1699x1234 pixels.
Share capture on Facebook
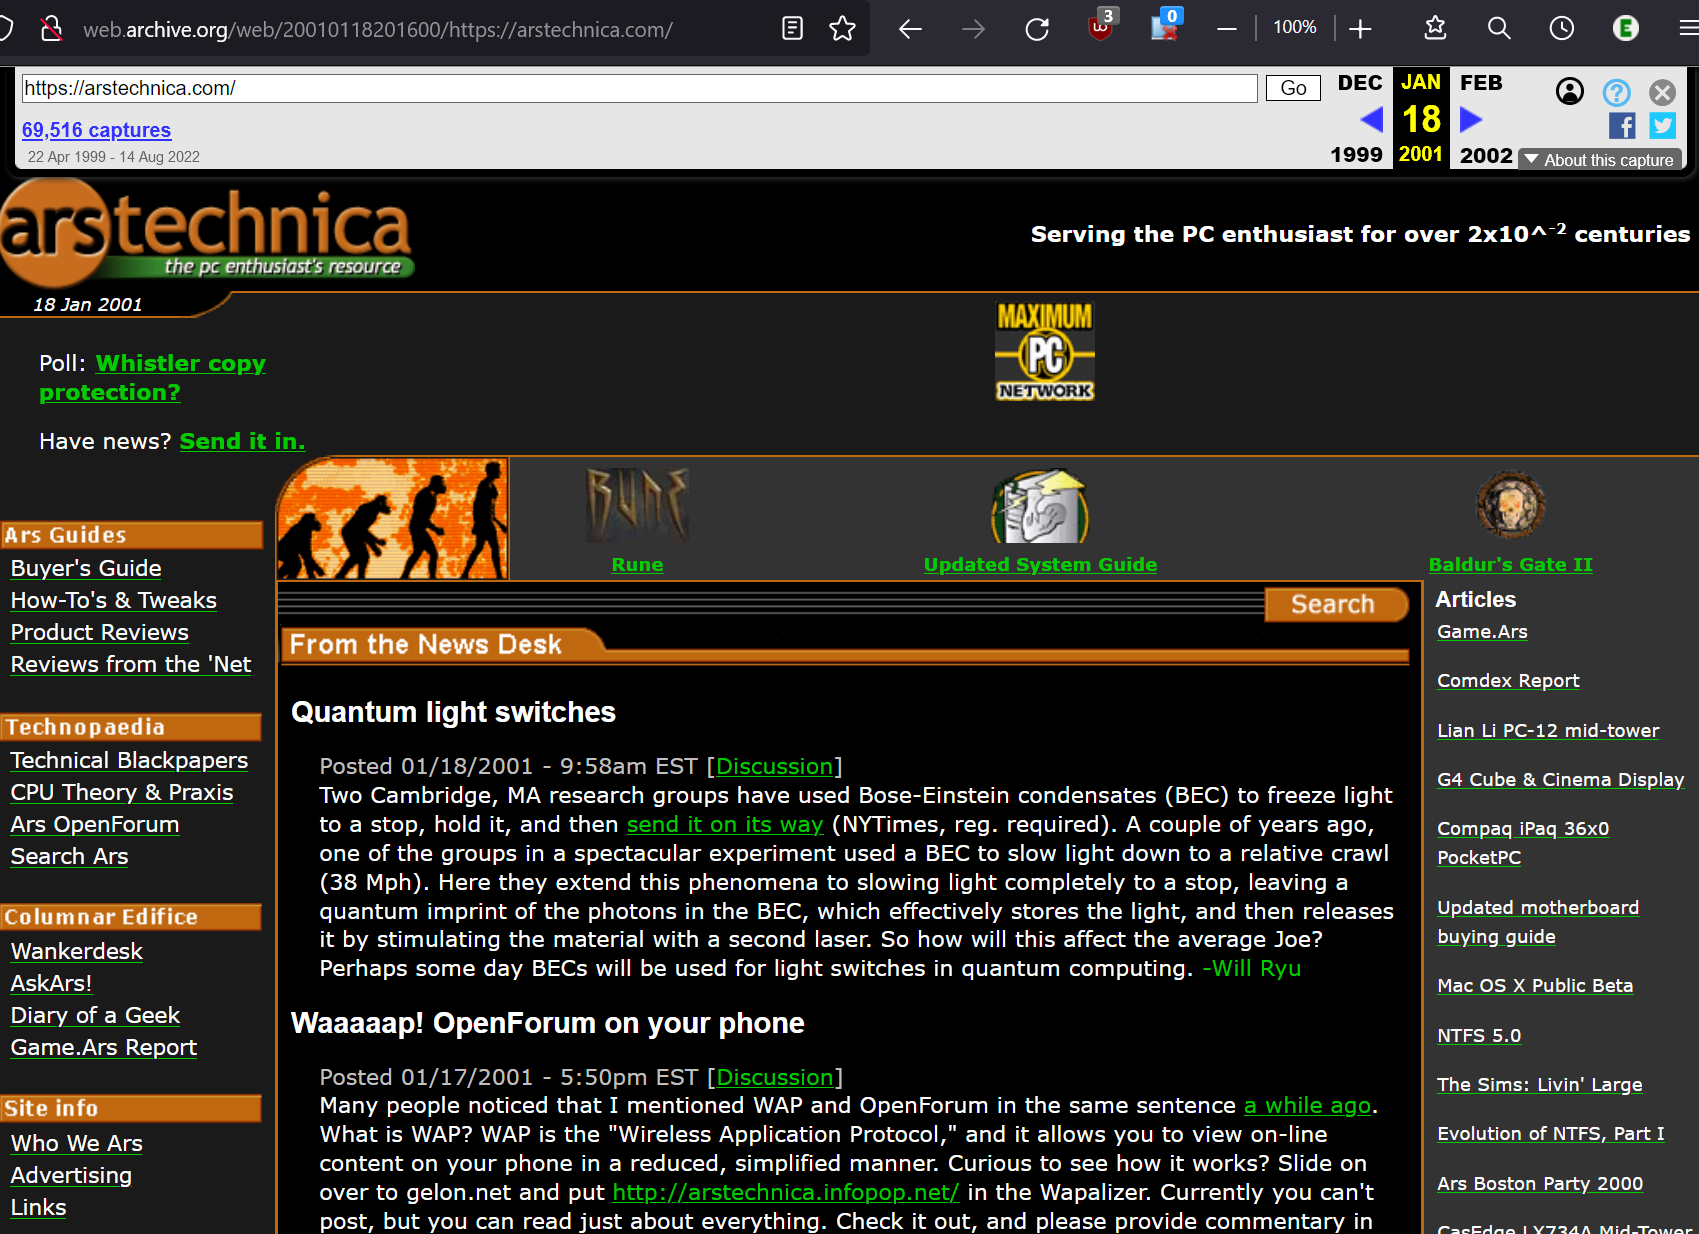click(x=1622, y=126)
